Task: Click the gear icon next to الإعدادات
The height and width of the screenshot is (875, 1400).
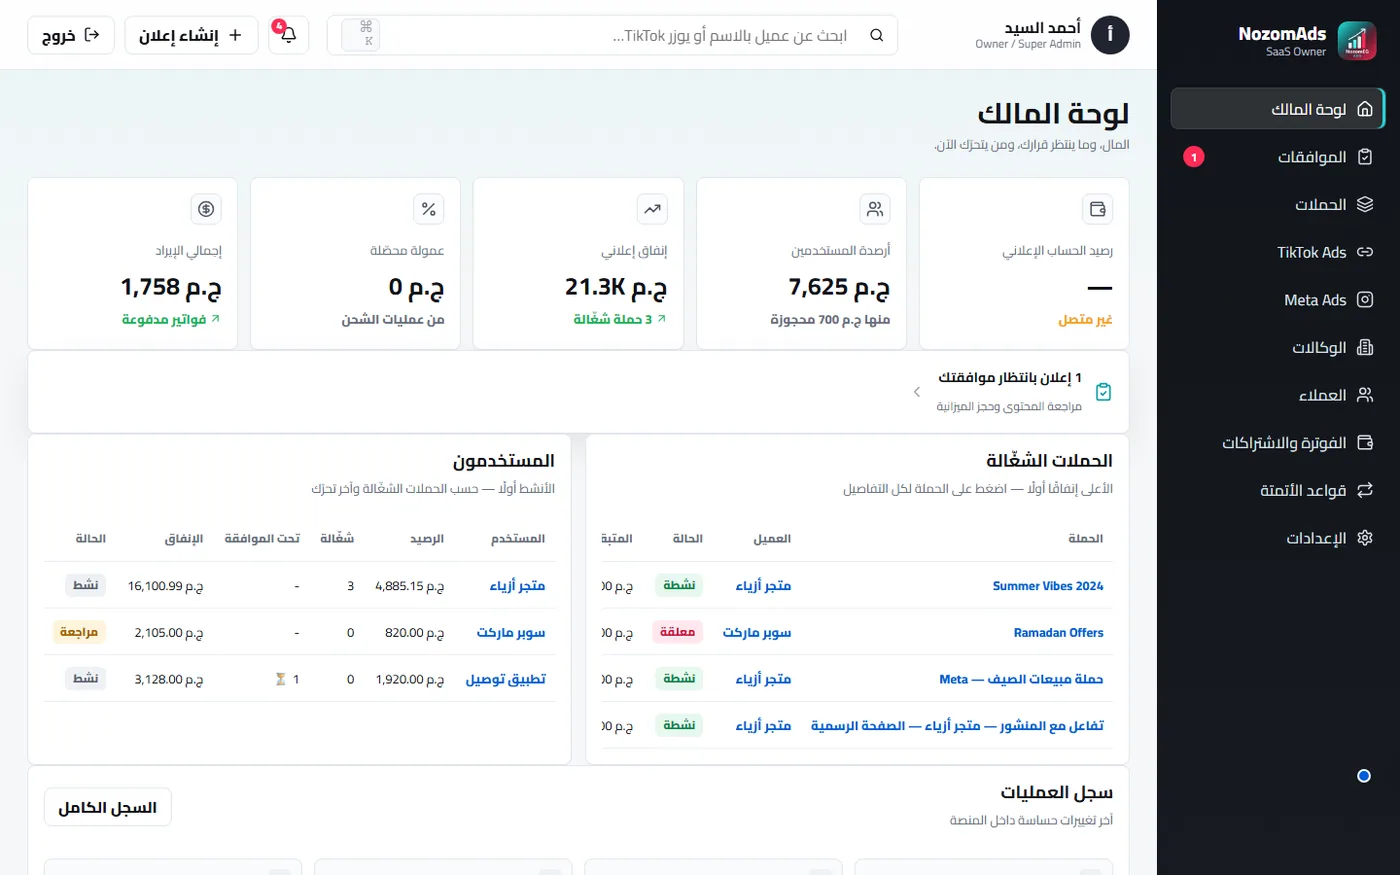Action: pyautogui.click(x=1365, y=538)
